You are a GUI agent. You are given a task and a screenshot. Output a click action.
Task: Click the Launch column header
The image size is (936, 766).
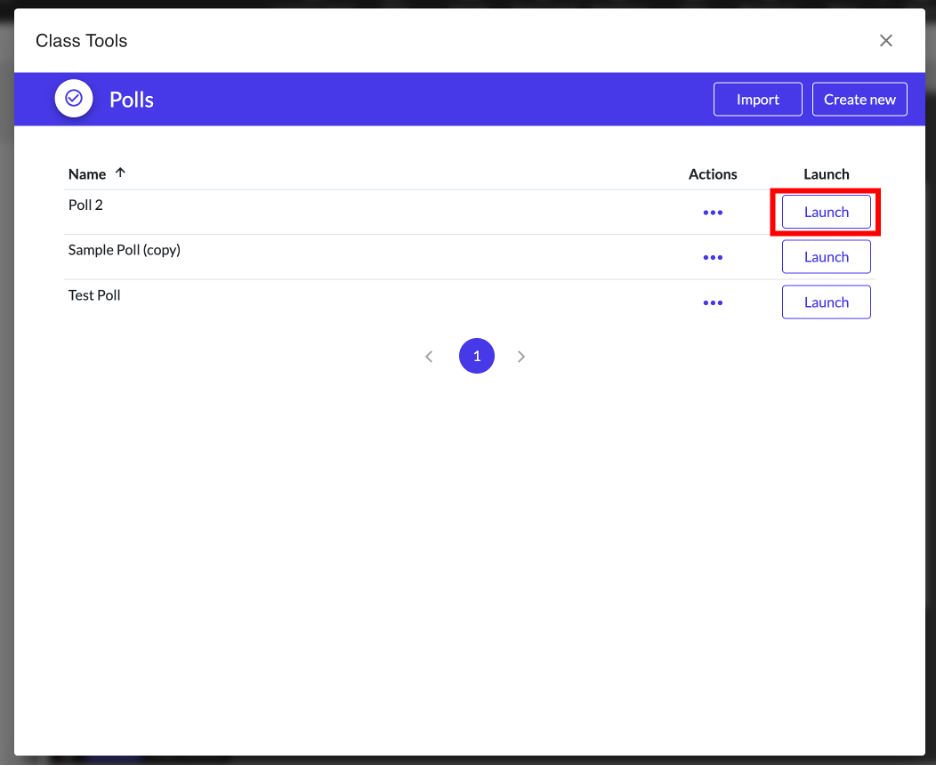point(826,174)
